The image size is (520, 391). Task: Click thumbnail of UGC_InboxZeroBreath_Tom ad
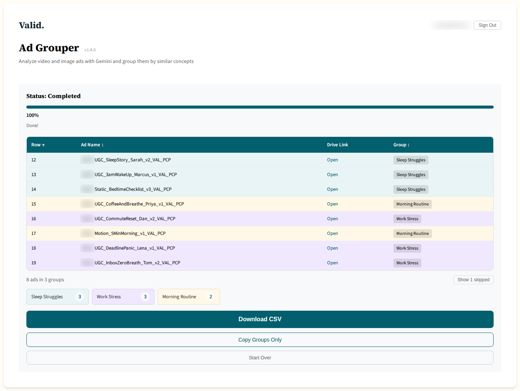coord(86,263)
